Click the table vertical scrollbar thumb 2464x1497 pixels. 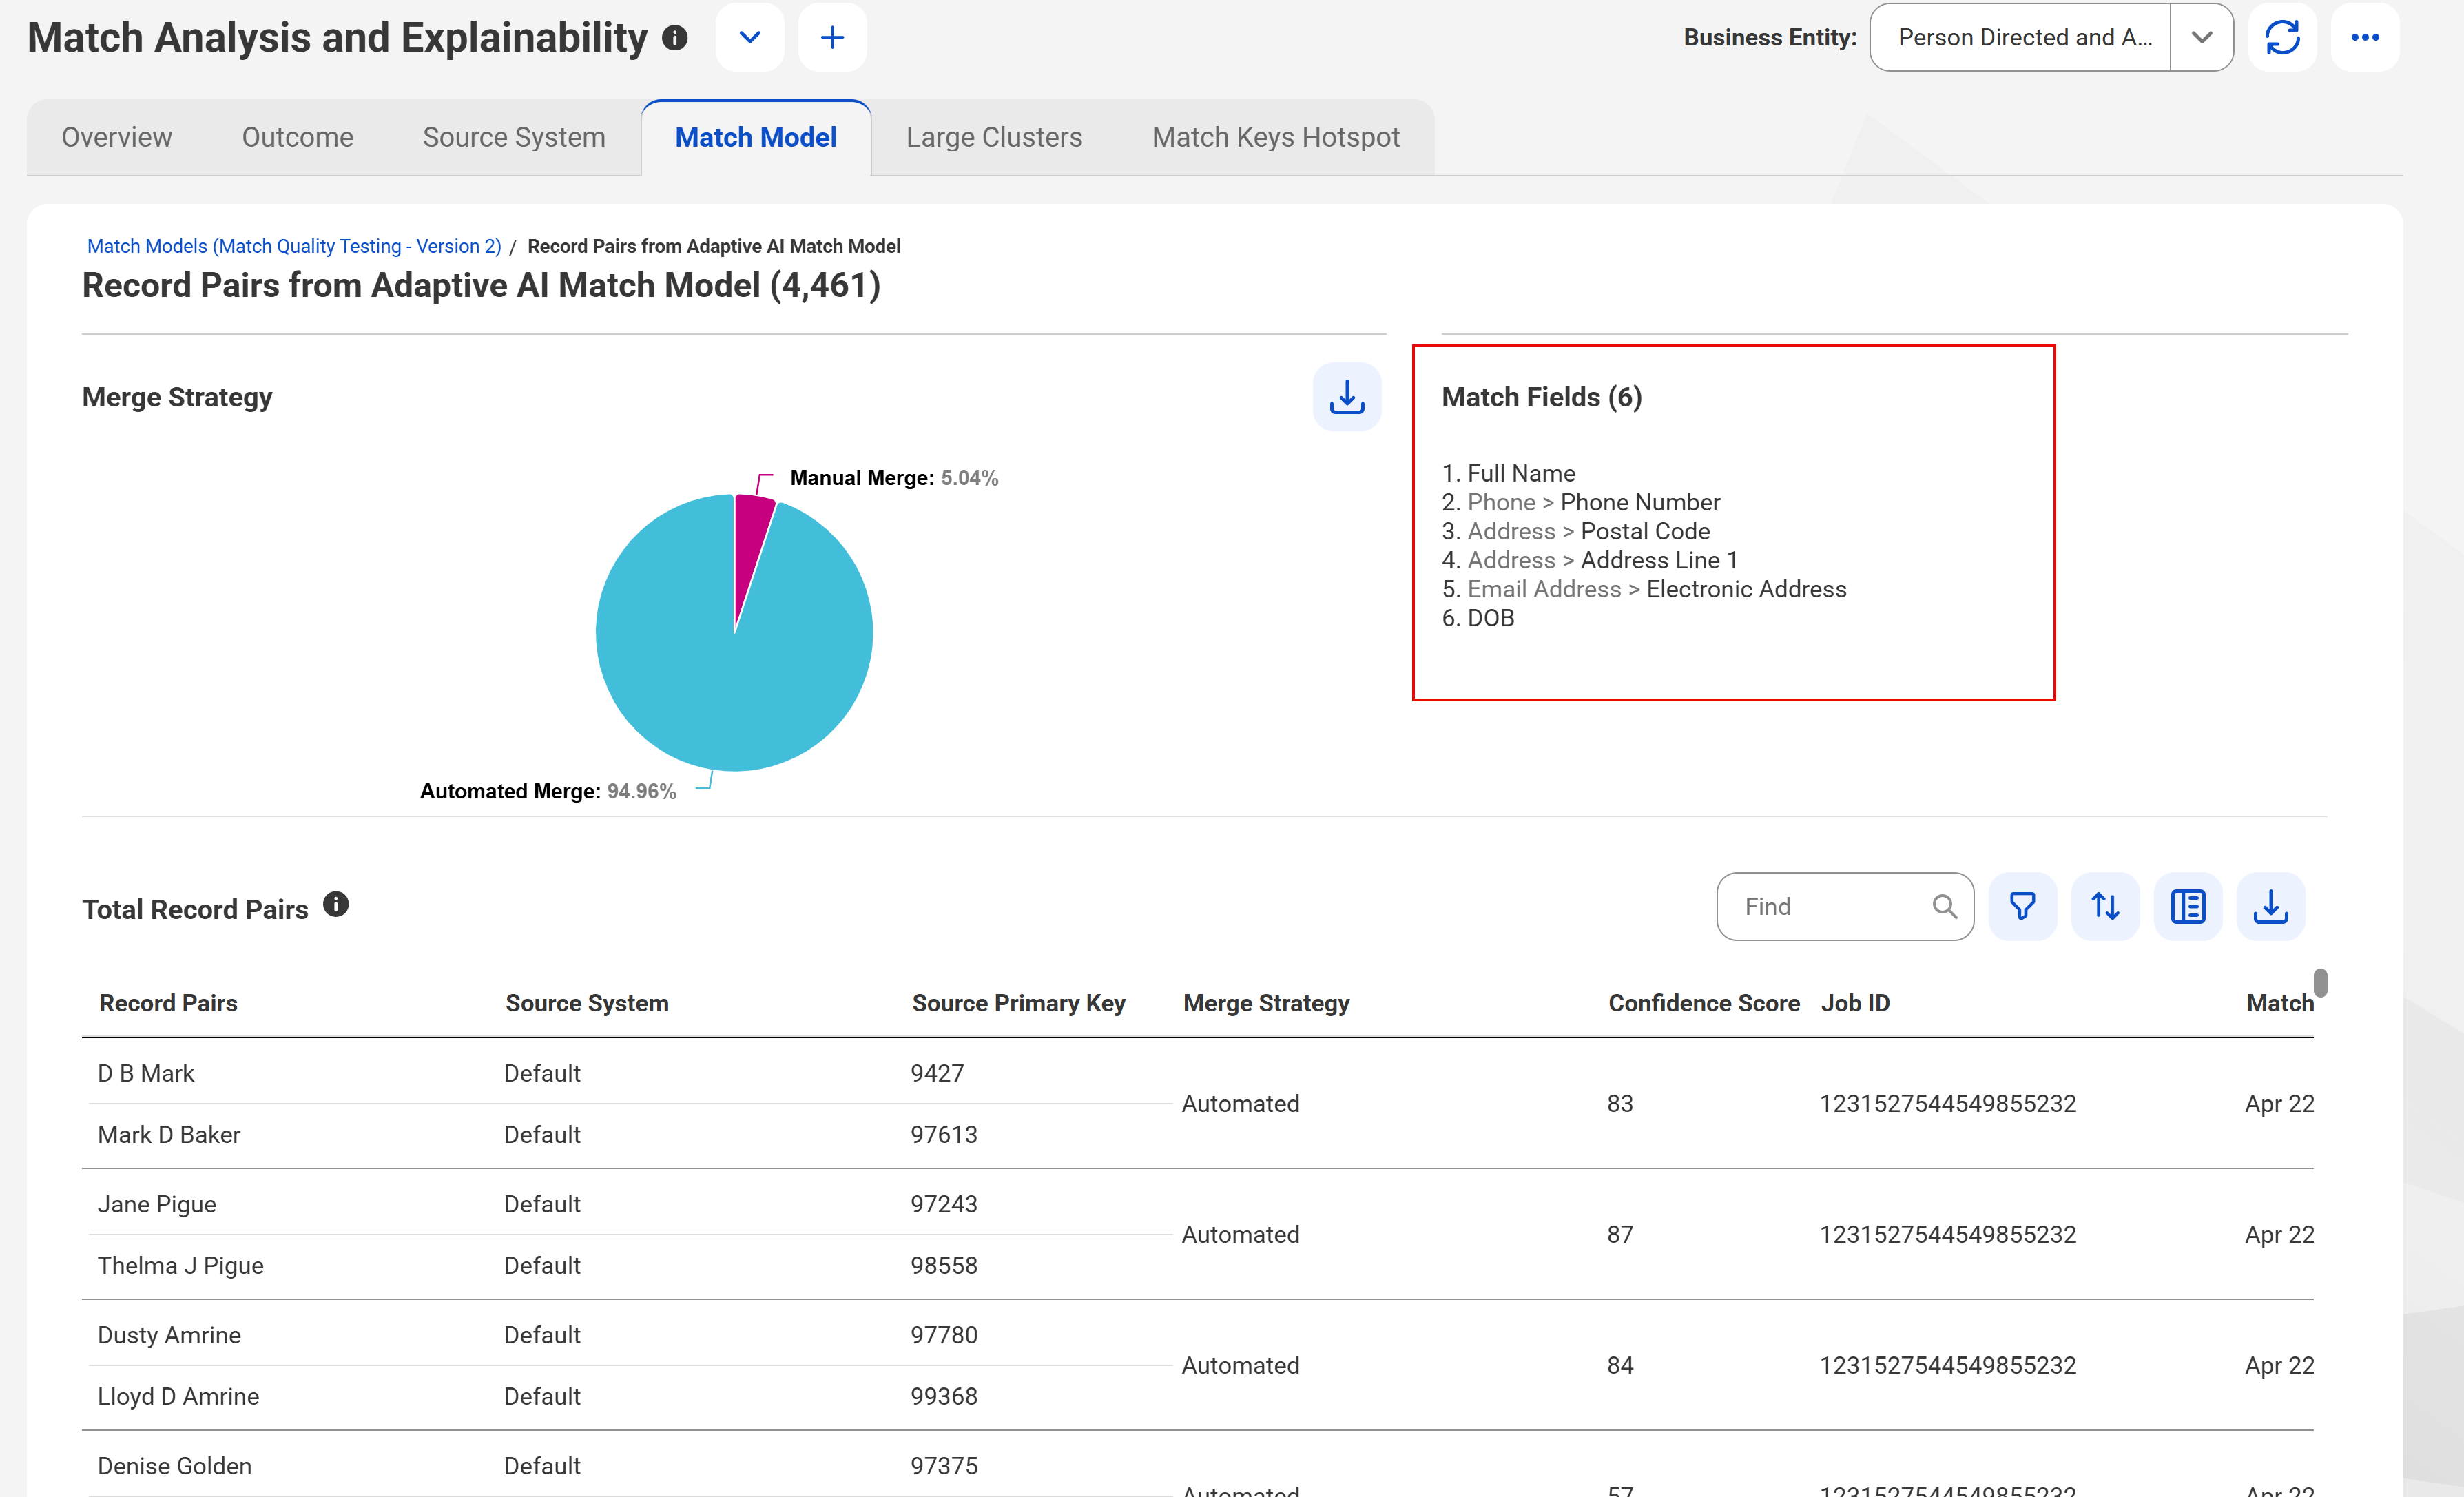coord(2320,982)
